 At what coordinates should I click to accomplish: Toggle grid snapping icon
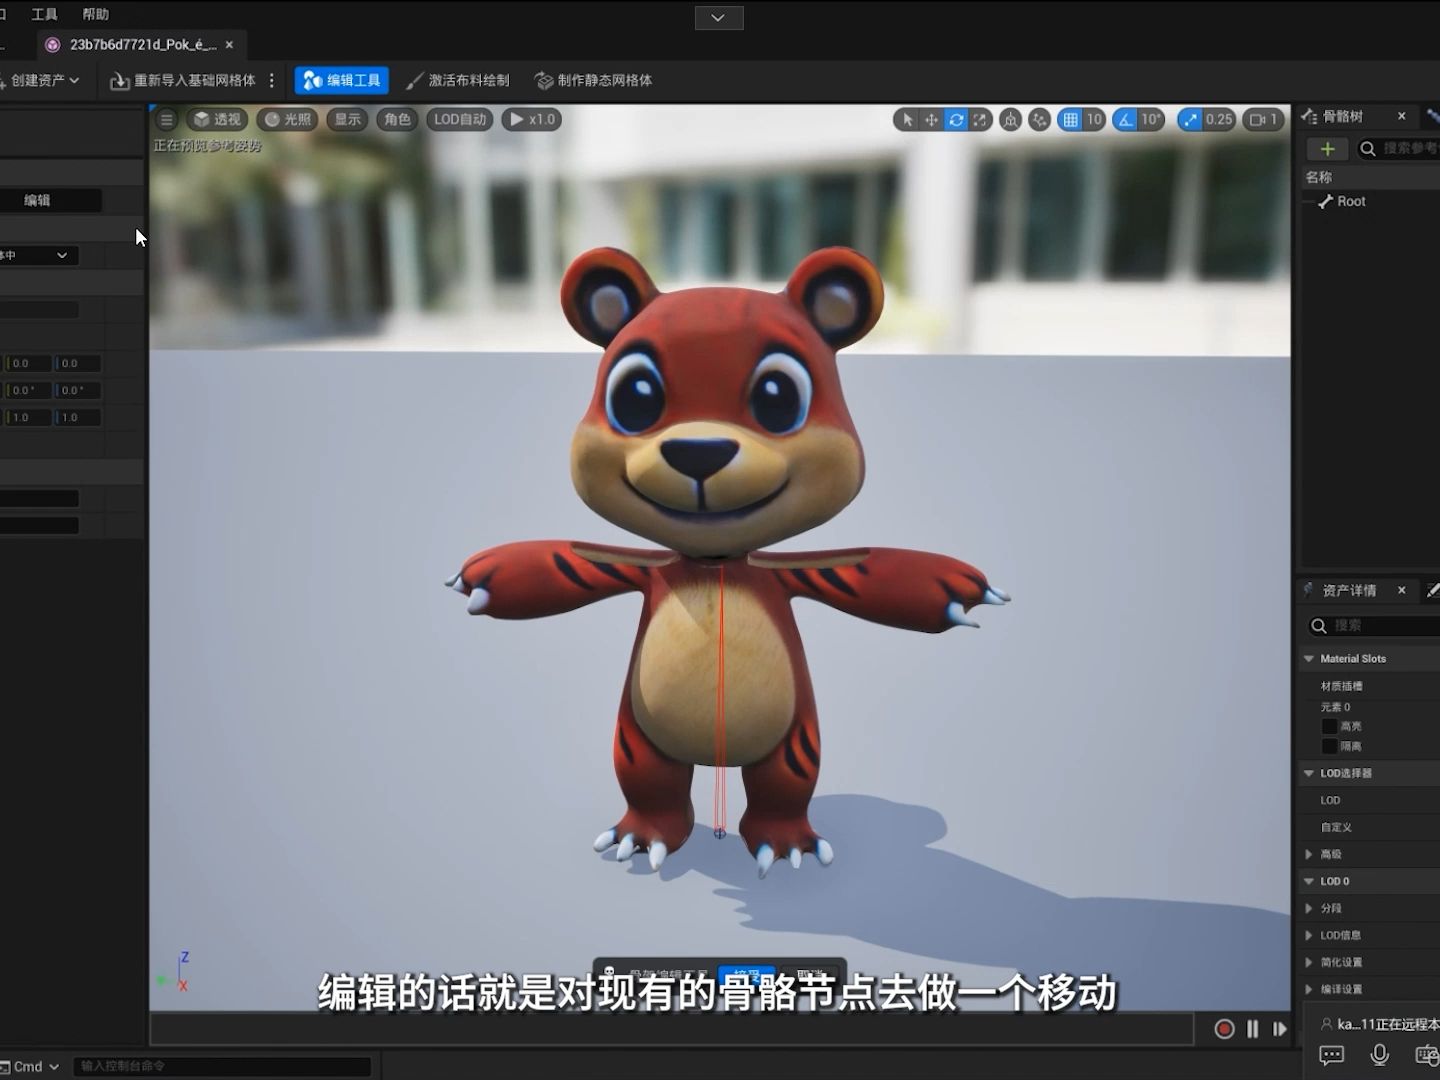(x=1071, y=120)
